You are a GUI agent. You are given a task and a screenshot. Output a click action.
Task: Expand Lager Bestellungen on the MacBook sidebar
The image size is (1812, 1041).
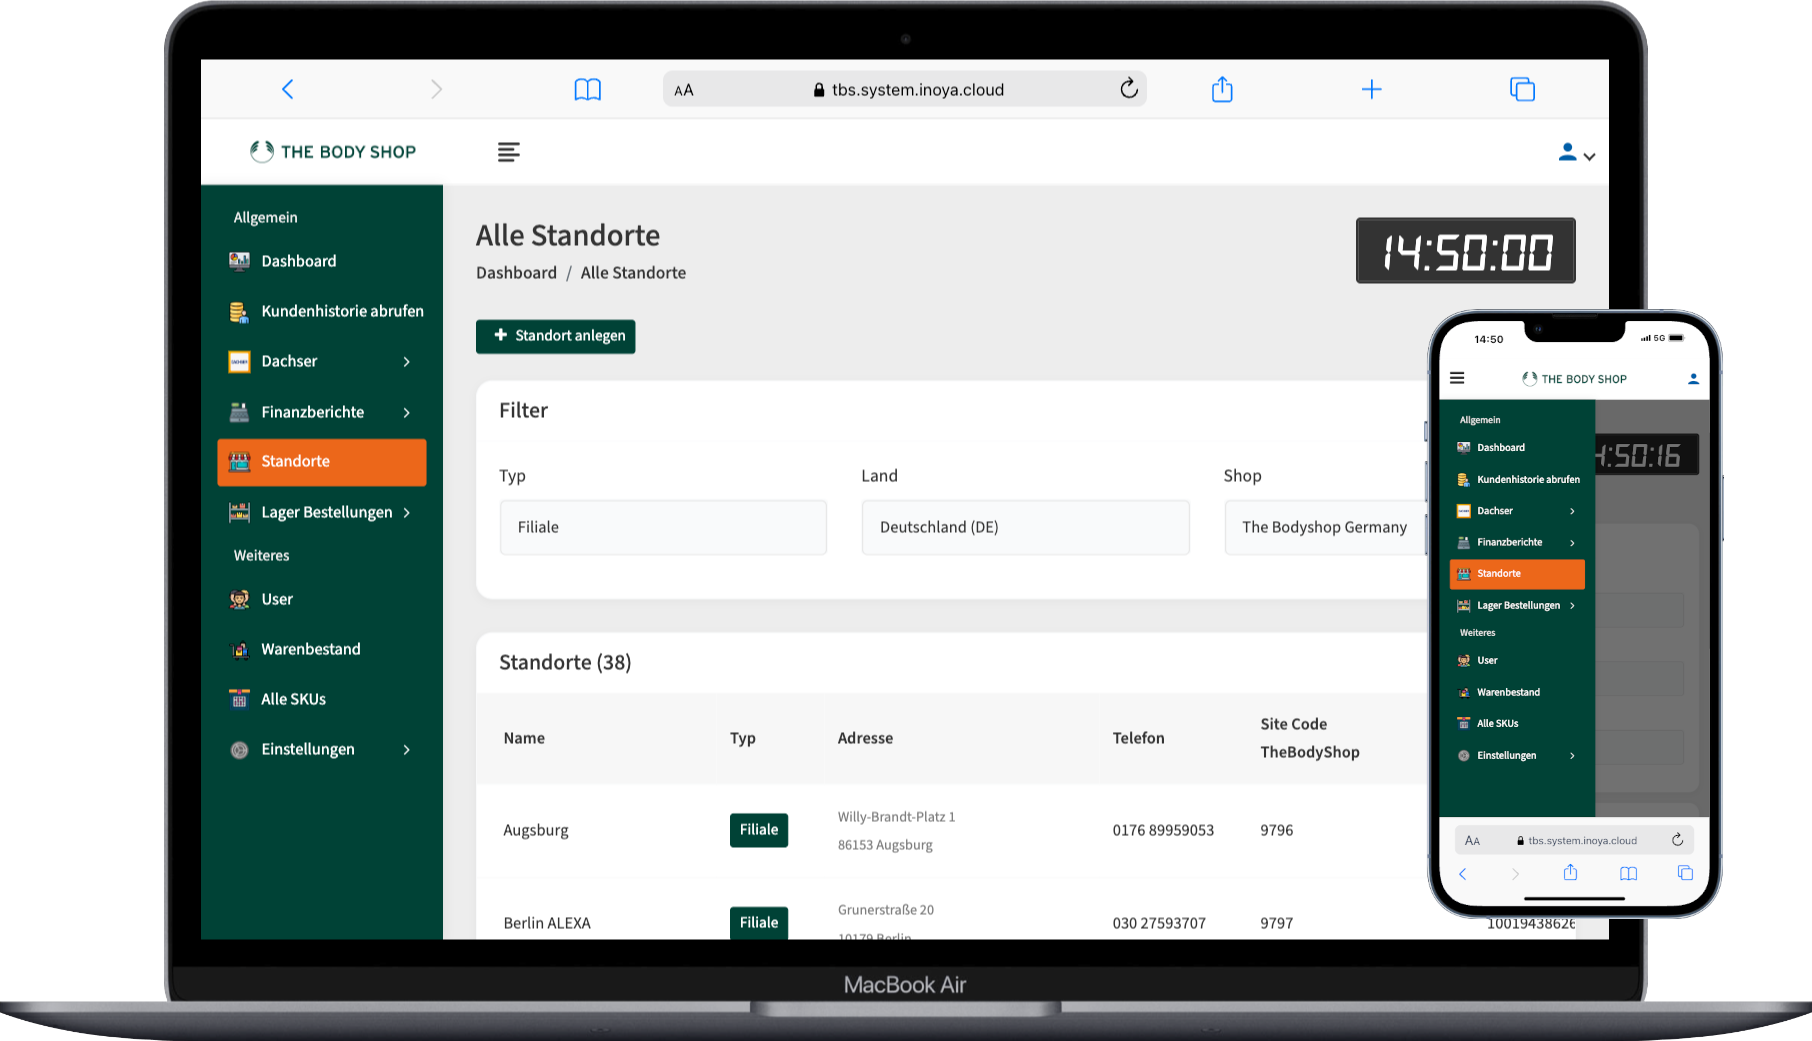(322, 512)
